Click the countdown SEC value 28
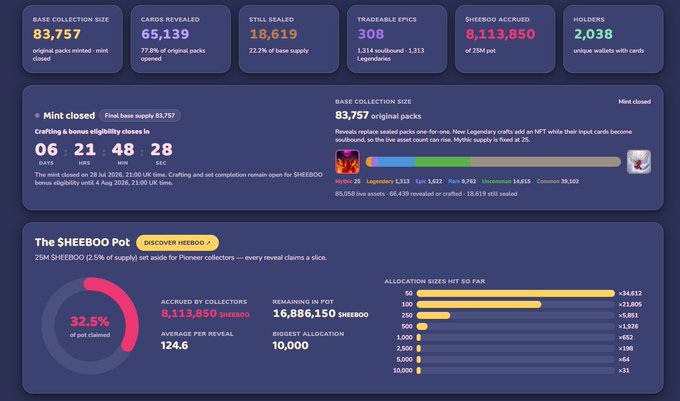 point(161,150)
